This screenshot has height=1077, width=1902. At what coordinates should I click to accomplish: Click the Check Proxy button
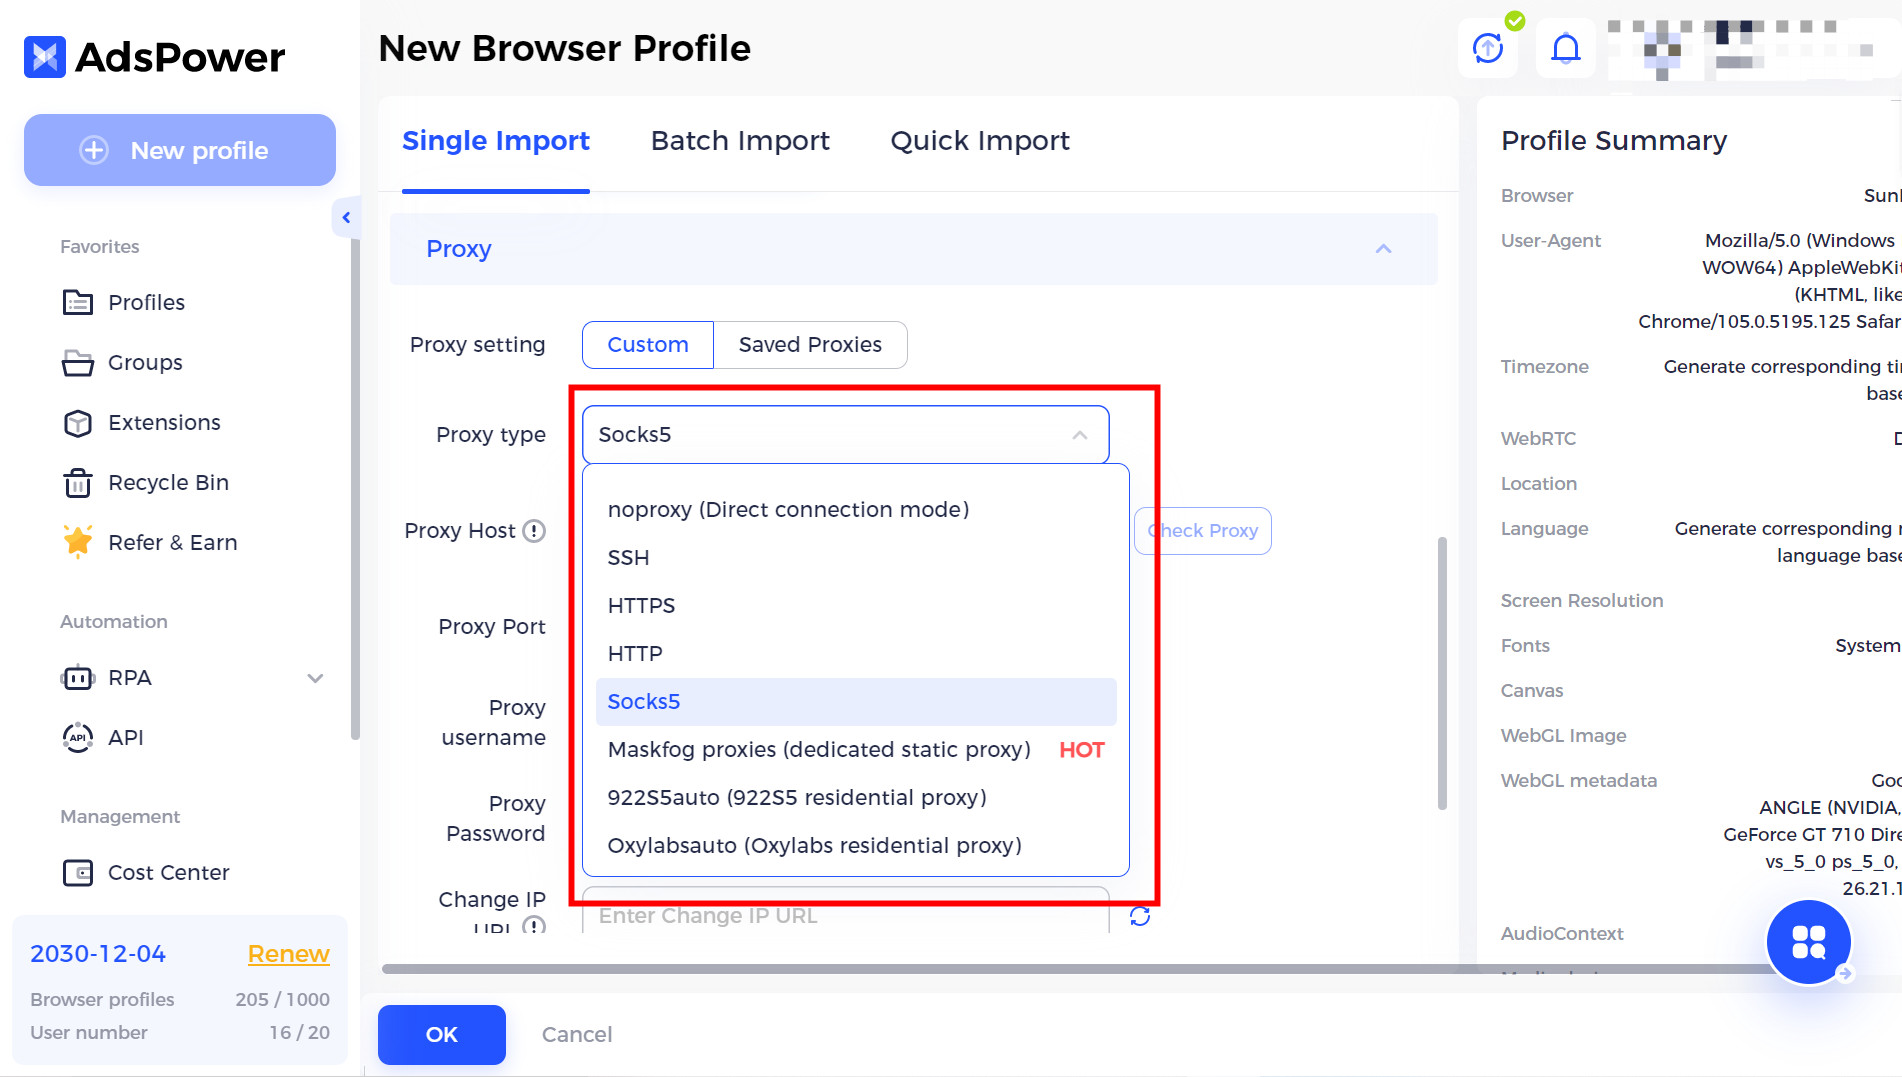[1203, 530]
